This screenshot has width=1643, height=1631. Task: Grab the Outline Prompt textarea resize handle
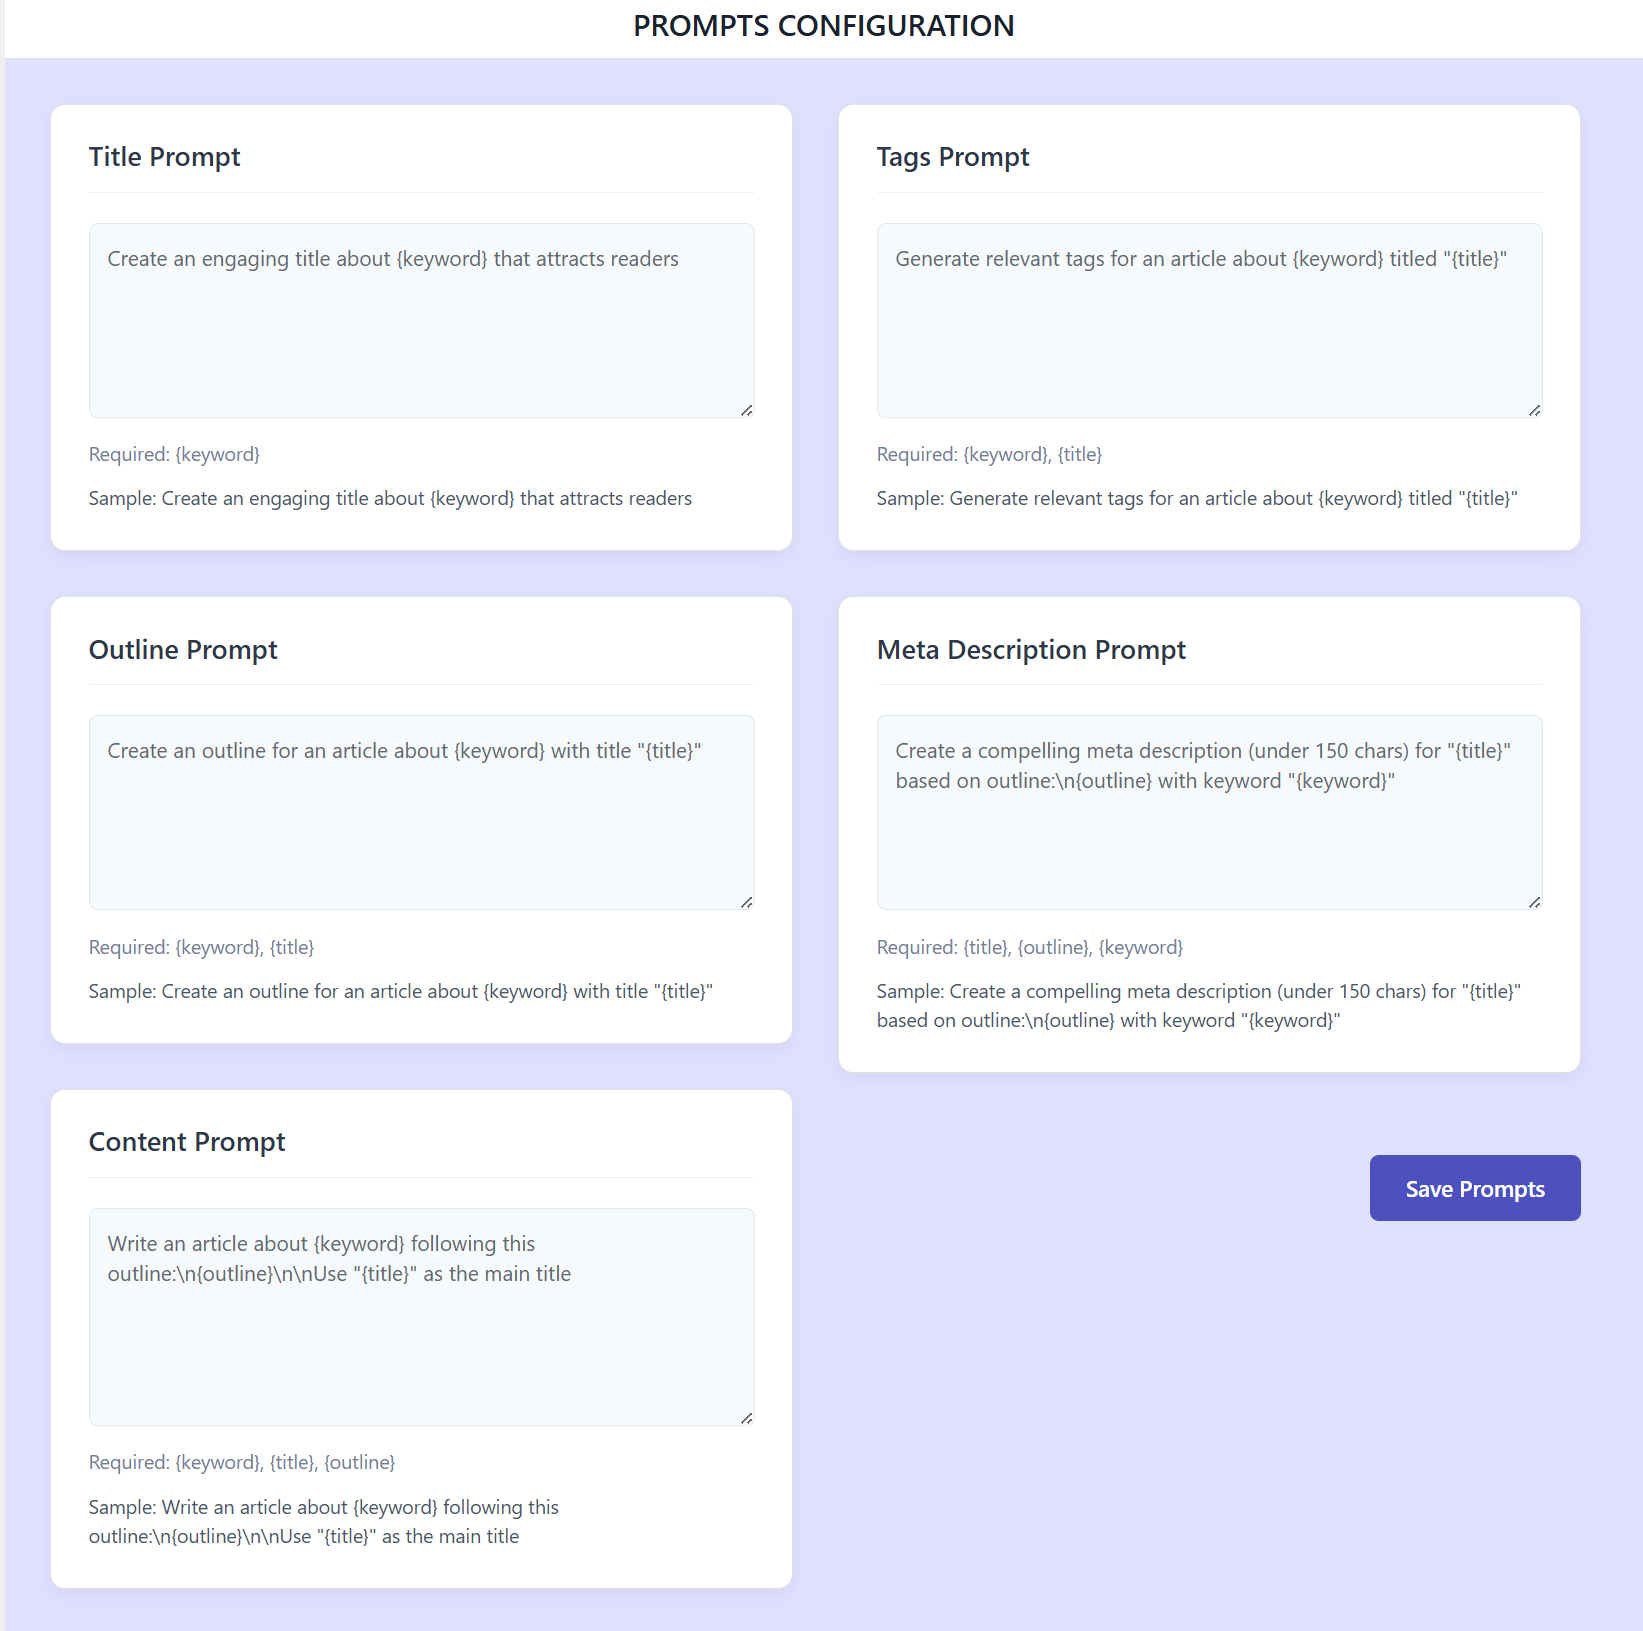[x=747, y=902]
